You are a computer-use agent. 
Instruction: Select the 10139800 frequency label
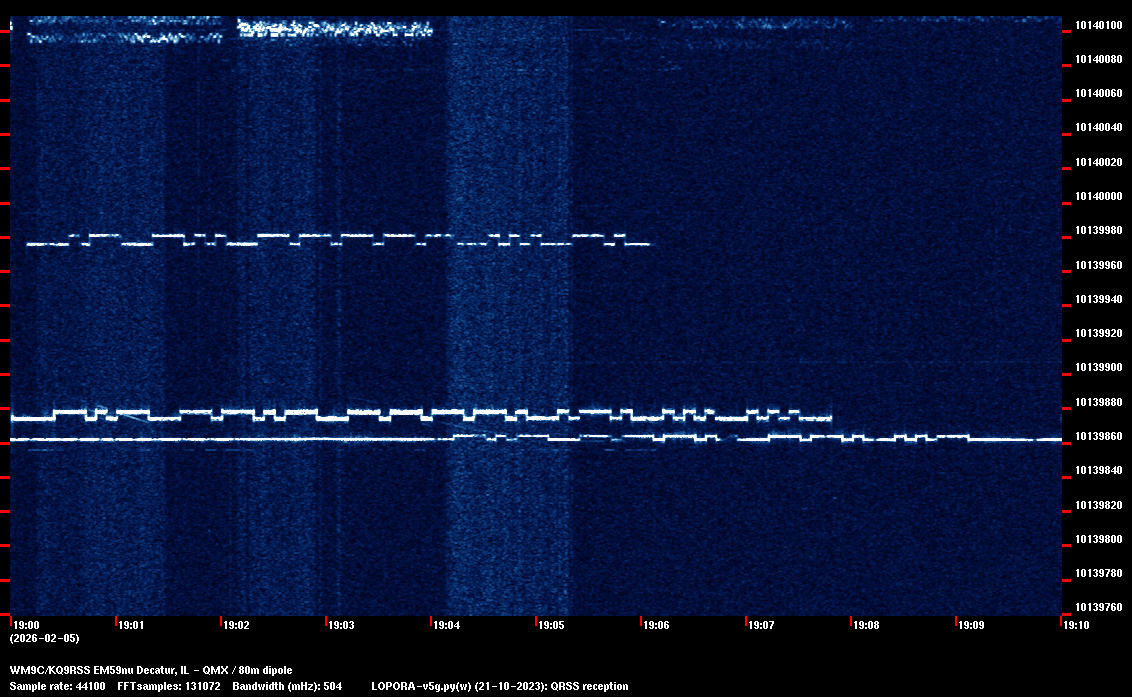(x=1099, y=539)
